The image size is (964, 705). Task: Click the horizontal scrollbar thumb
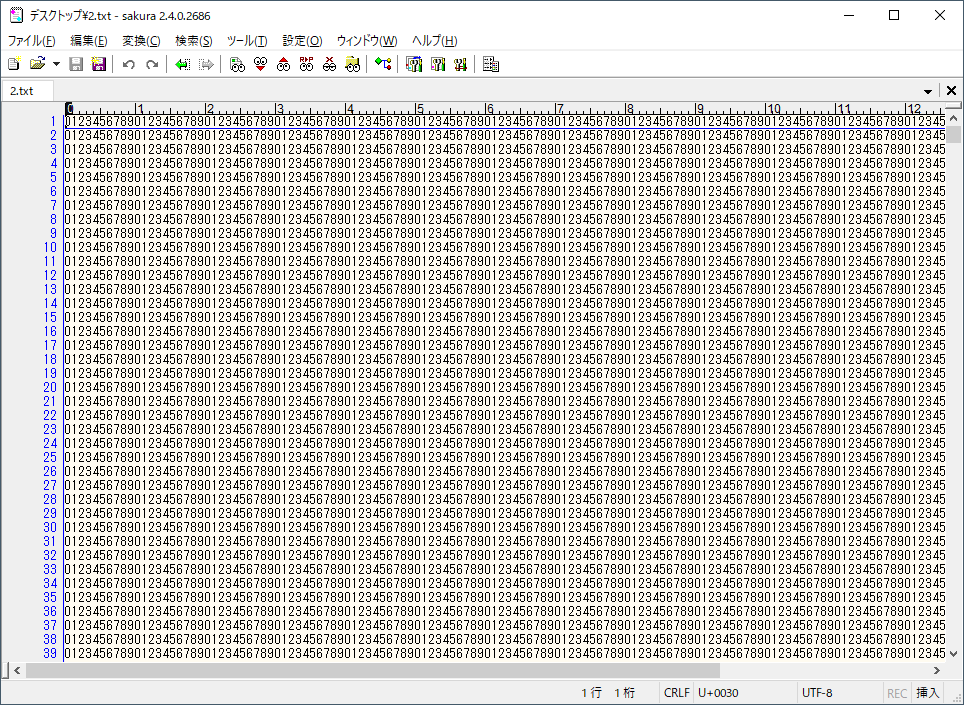[373, 670]
